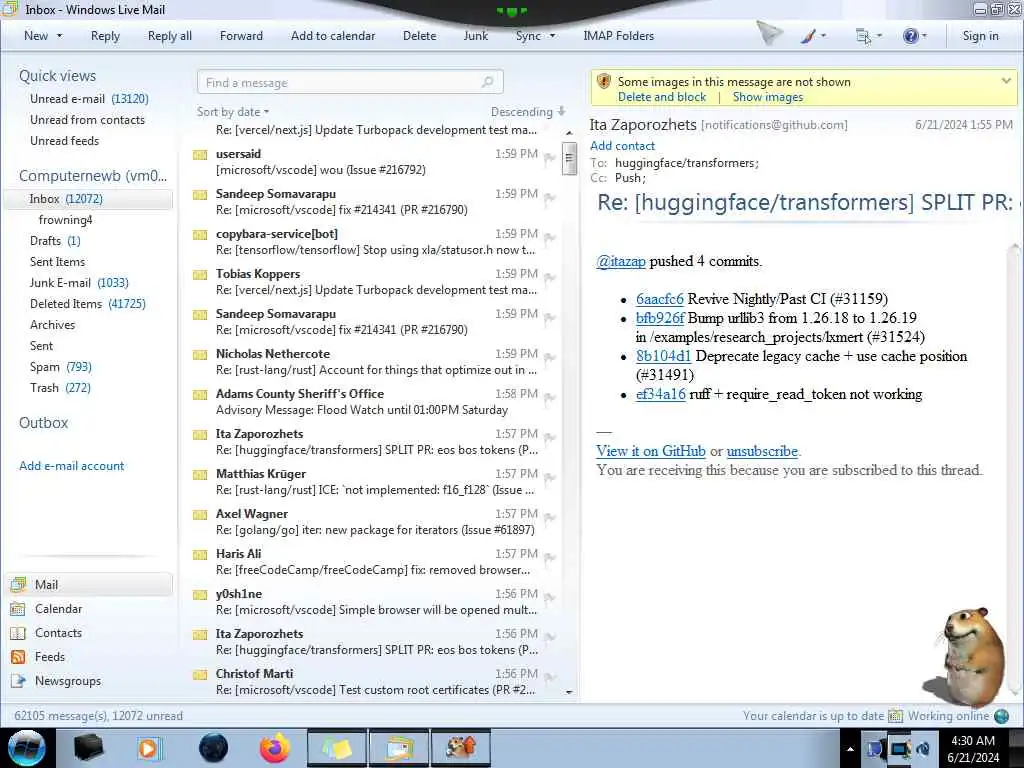Viewport: 1024px width, 768px height.
Task: Click the envelope icon beside Adams County Sheriff's Office
Action: click(x=200, y=395)
